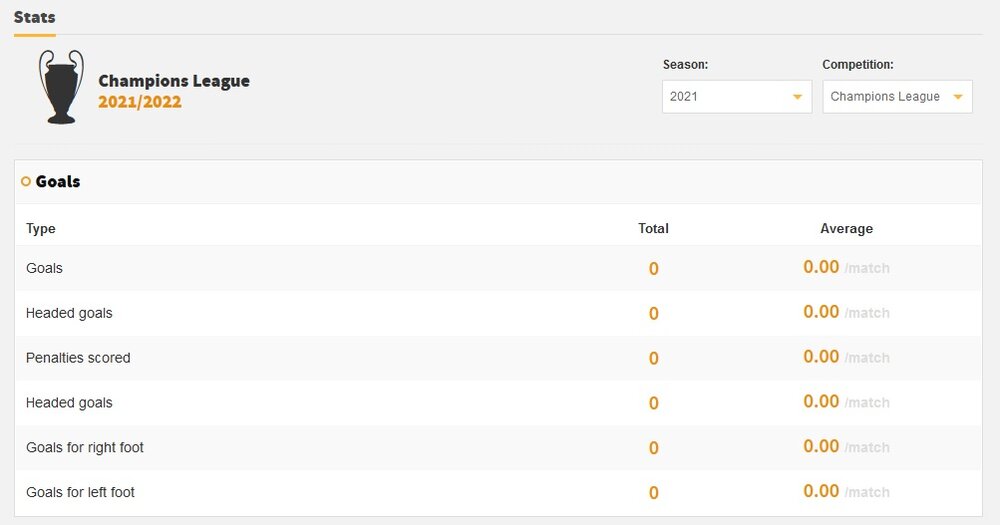Click the Season dropdown arrow
The height and width of the screenshot is (525, 1000).
797,97
